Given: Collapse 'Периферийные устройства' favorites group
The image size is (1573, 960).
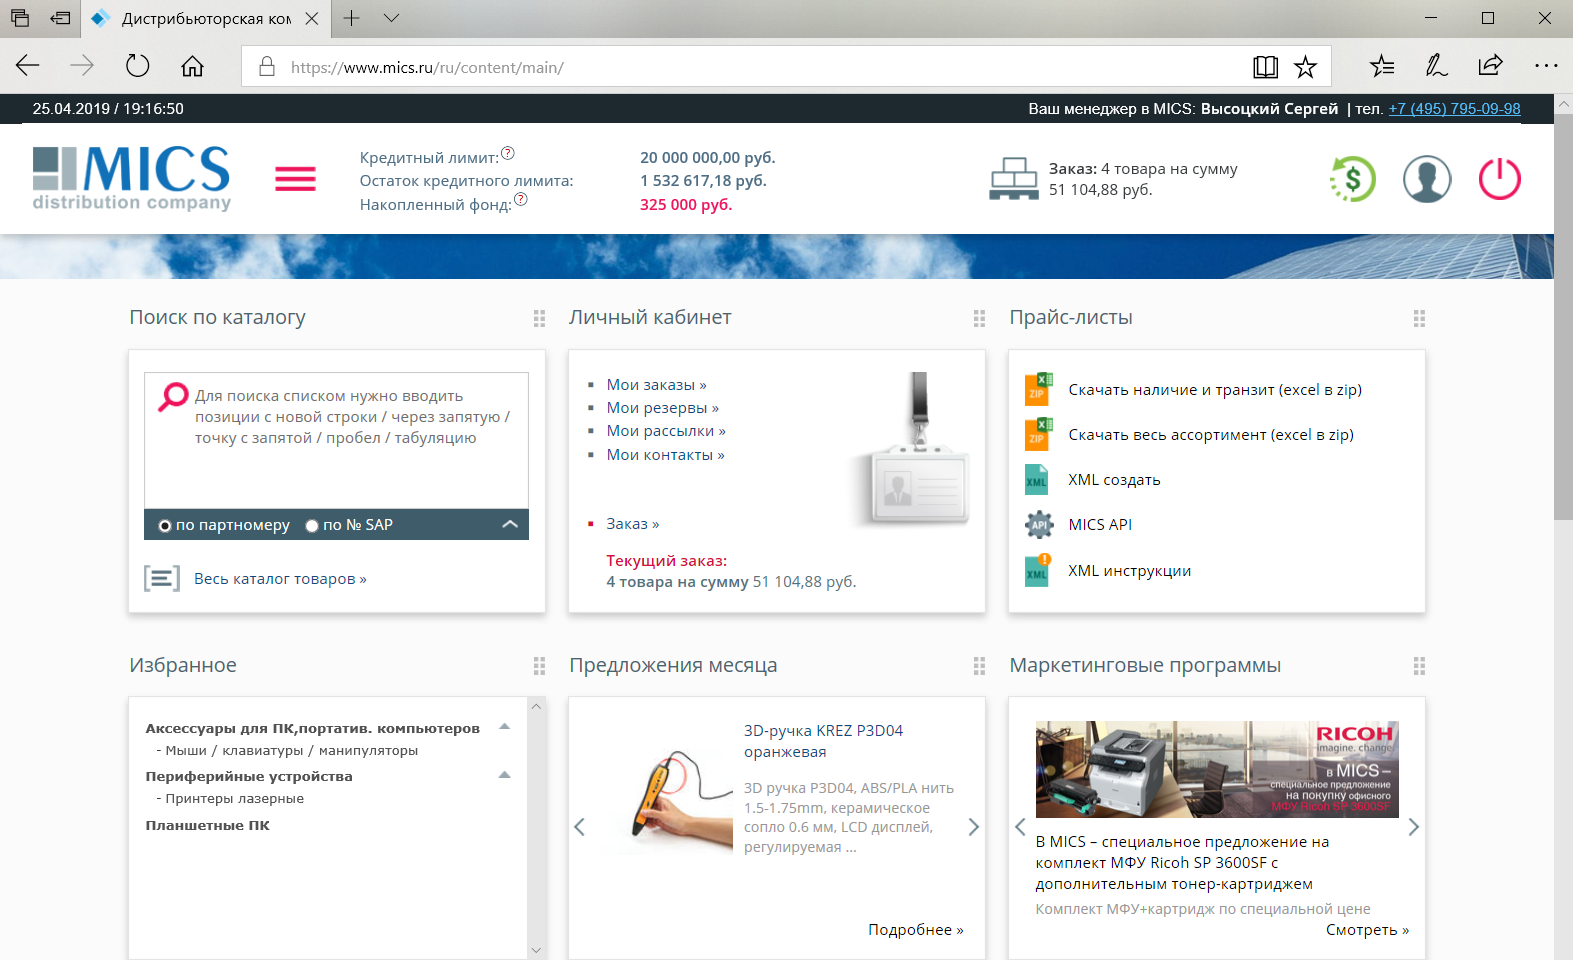Looking at the screenshot, I should point(505,775).
